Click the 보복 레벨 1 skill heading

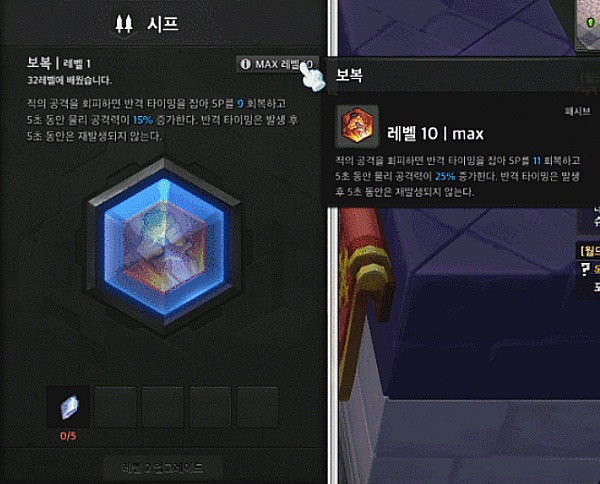point(59,63)
